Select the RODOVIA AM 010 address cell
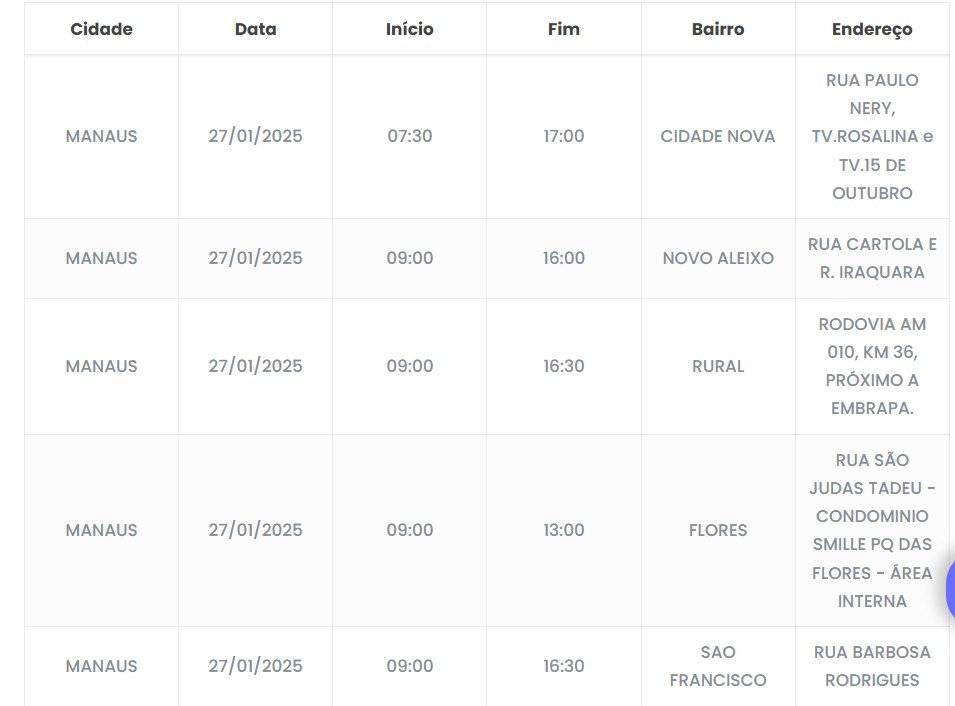The image size is (955, 706). tap(872, 366)
